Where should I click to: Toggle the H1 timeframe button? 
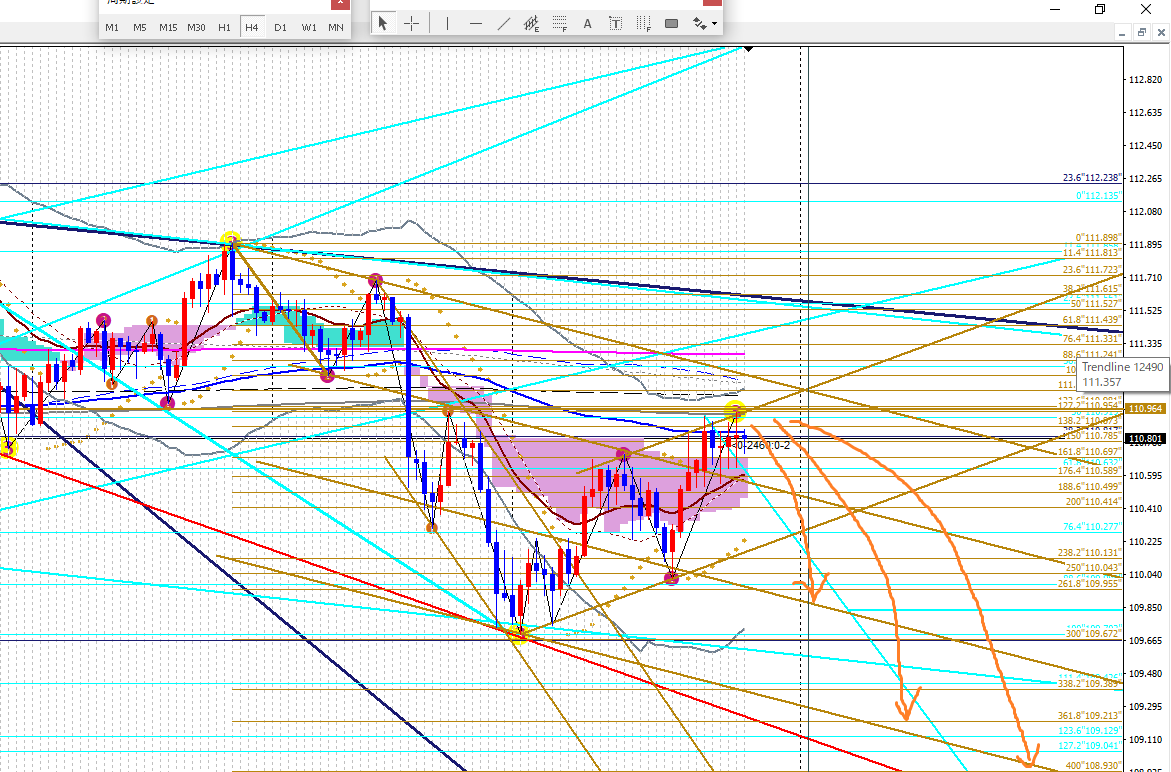(x=224, y=27)
